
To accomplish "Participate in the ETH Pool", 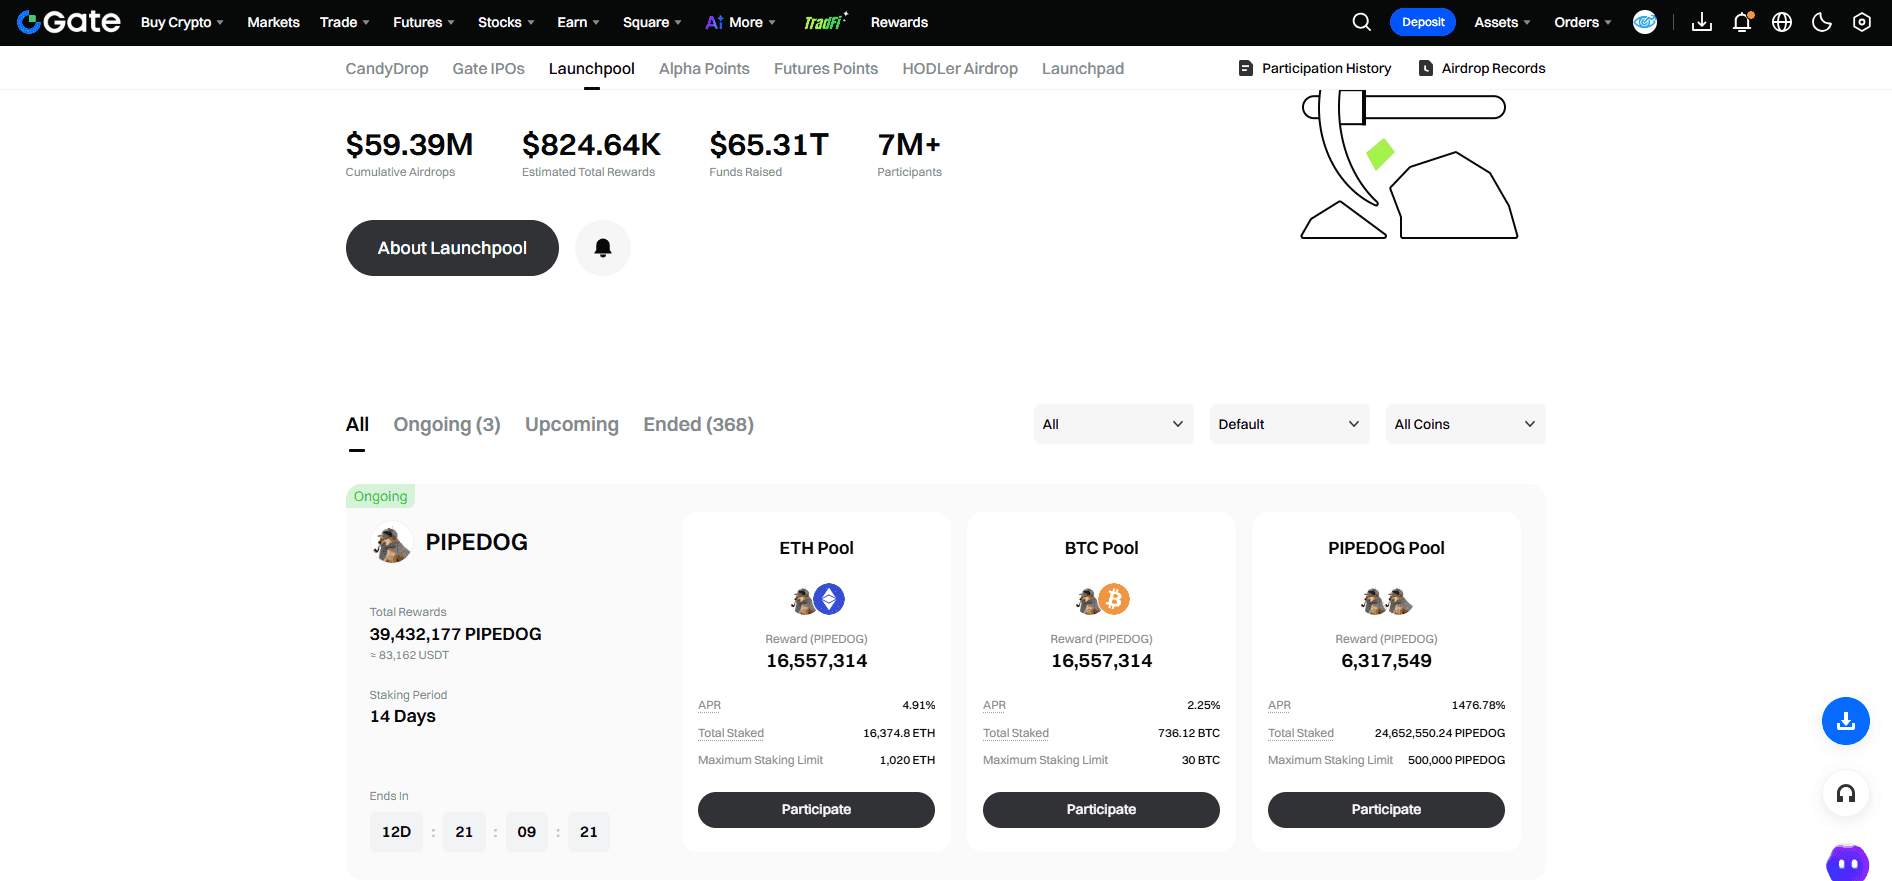I will click(x=816, y=810).
